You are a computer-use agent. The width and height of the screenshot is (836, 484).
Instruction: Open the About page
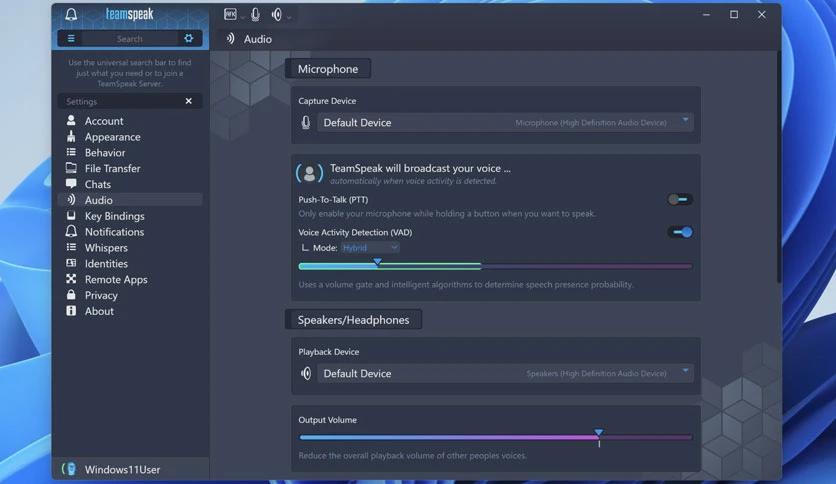click(99, 311)
